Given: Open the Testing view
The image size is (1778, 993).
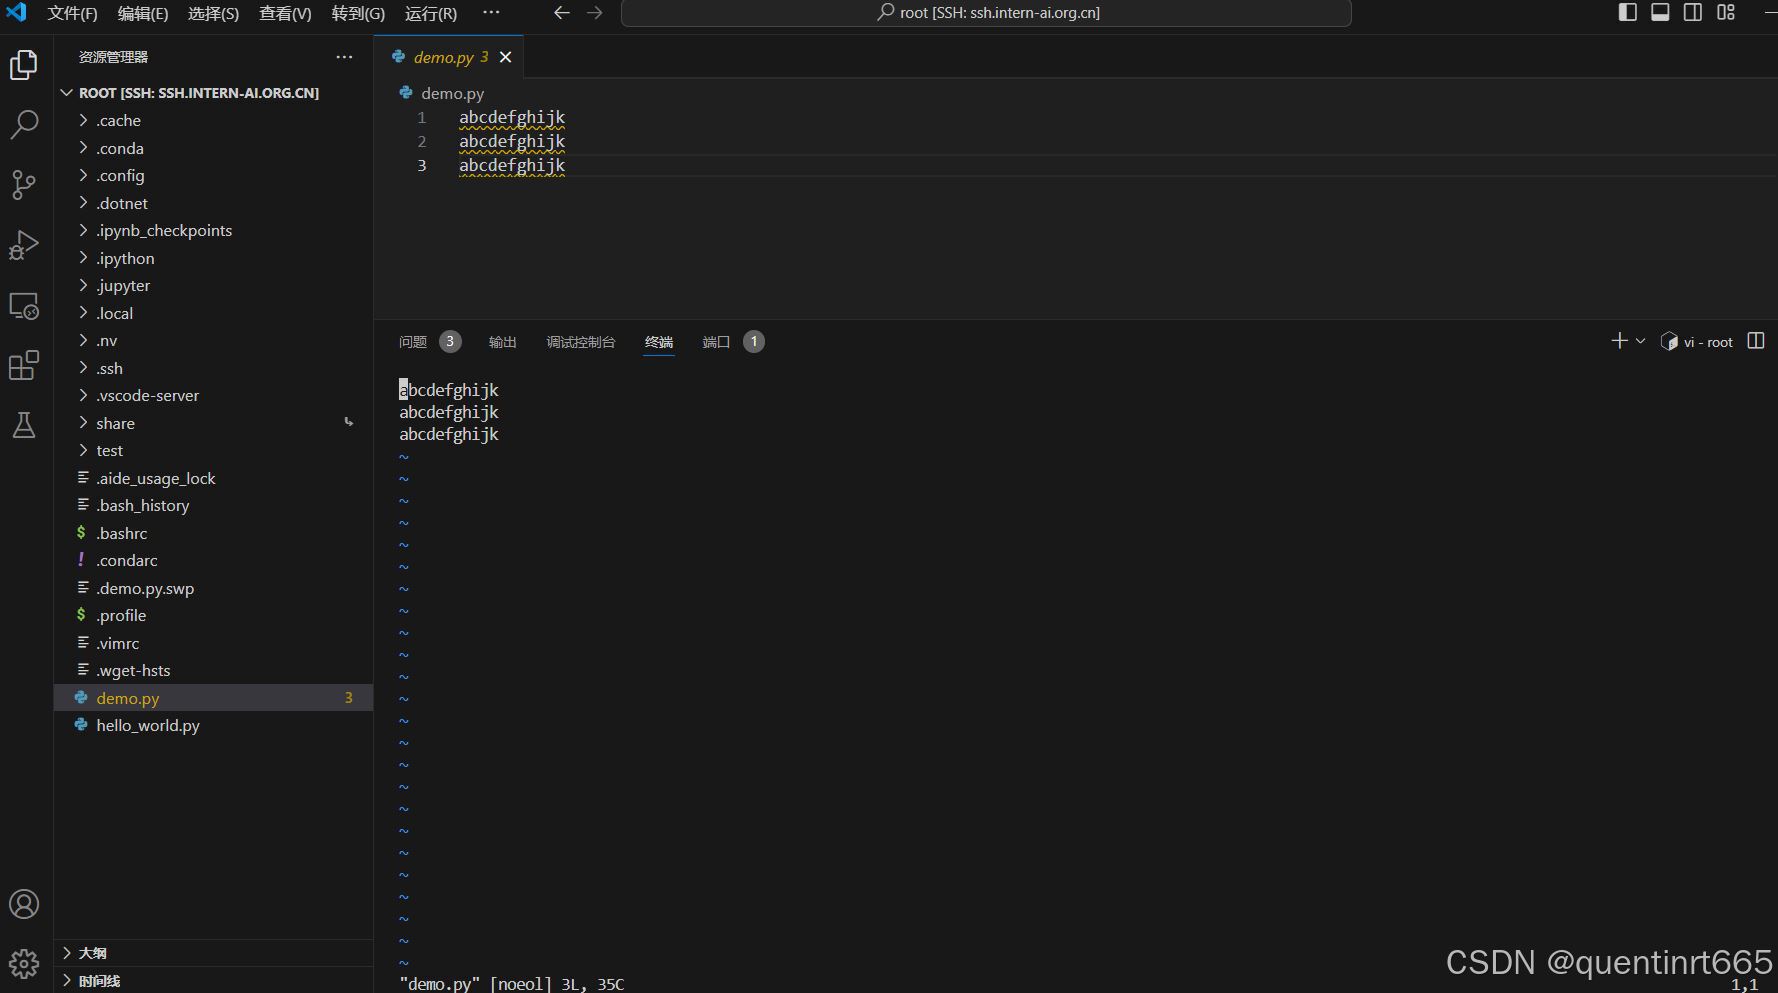Looking at the screenshot, I should tap(24, 425).
